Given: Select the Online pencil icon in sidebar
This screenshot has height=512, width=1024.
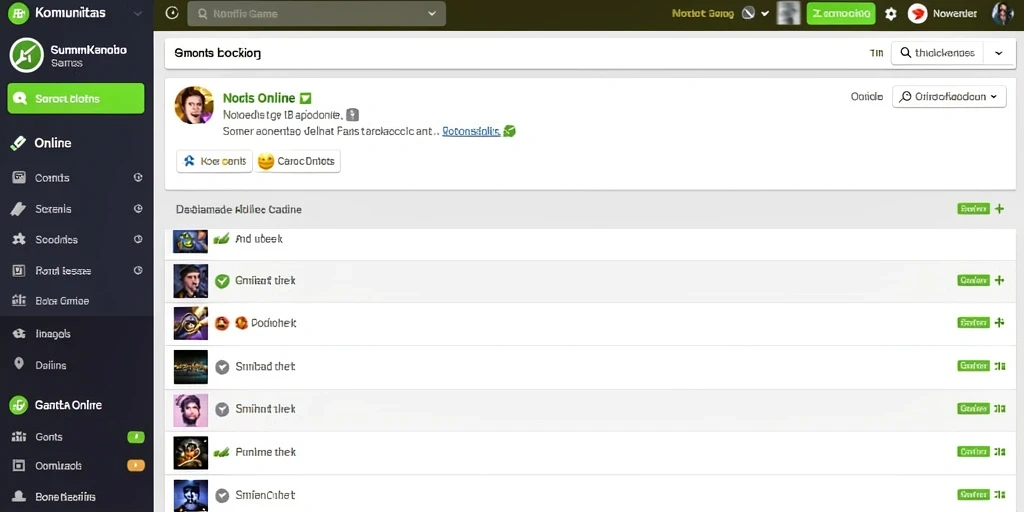Looking at the screenshot, I should click(18, 143).
